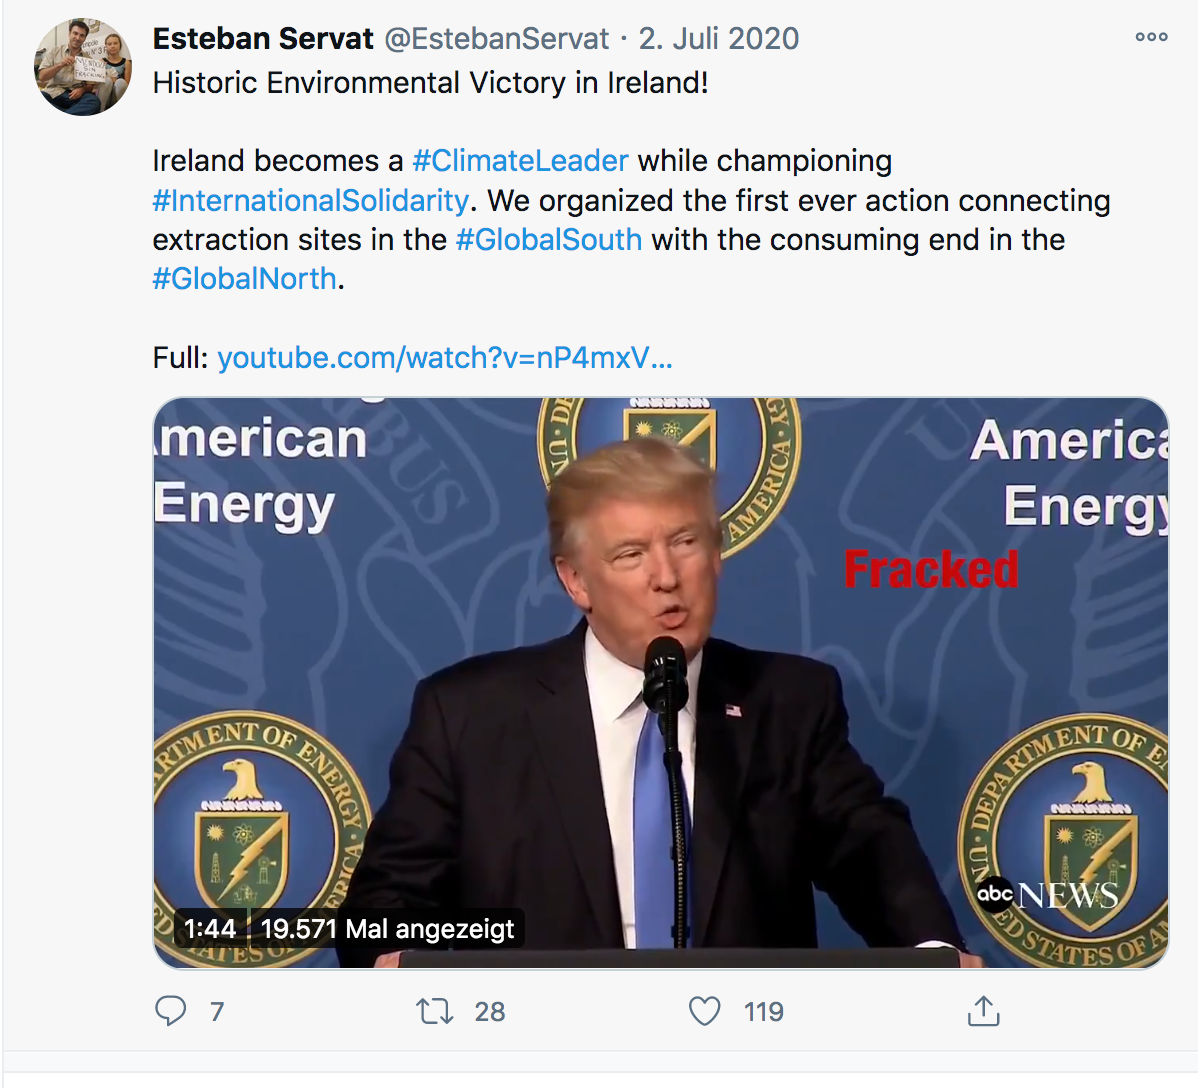Screen dimensions: 1198x1088
Task: Click the Esteban Servat display name
Action: 263,39
